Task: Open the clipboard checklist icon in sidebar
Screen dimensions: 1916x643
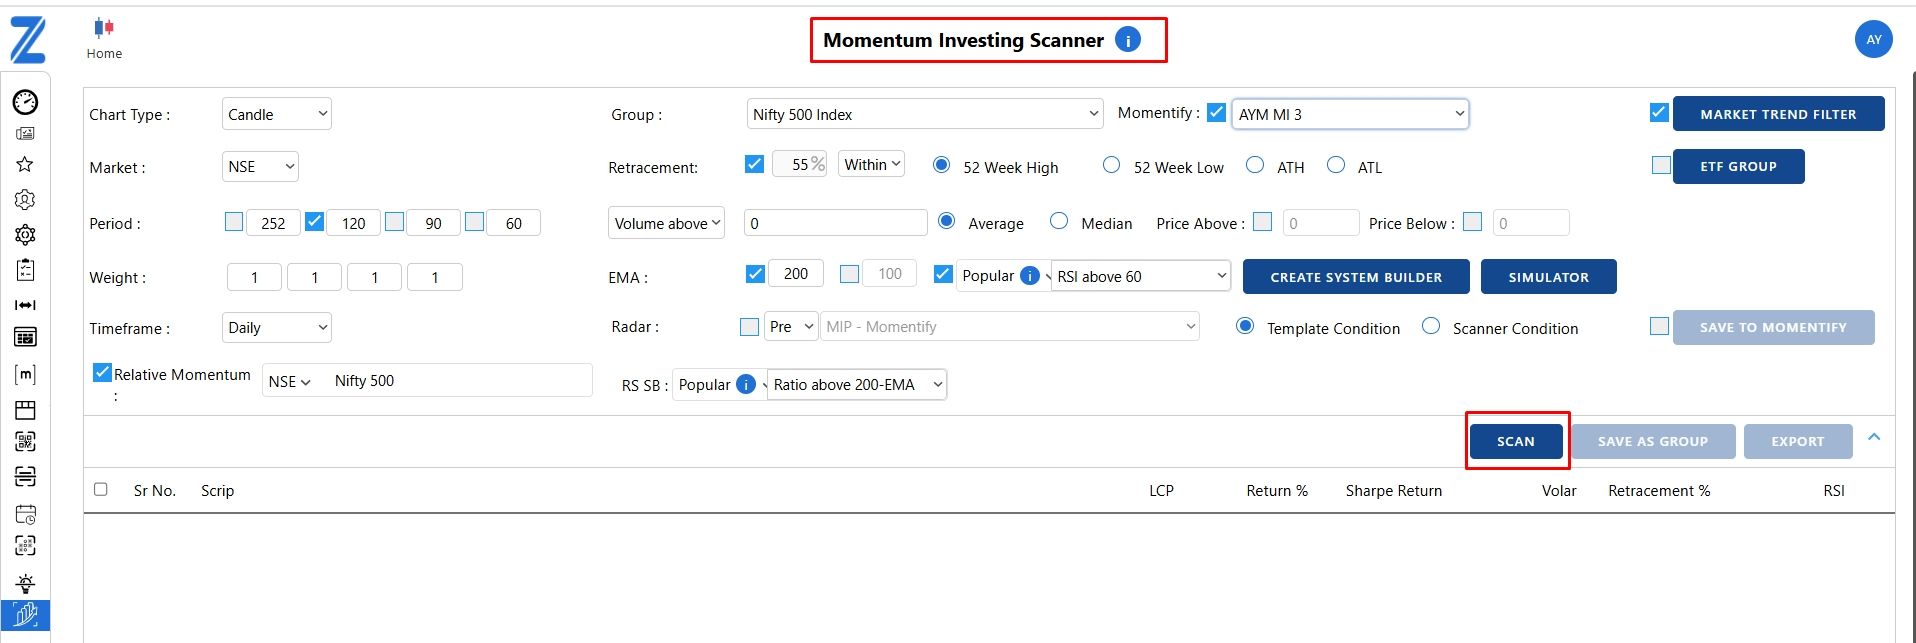Action: tap(25, 270)
